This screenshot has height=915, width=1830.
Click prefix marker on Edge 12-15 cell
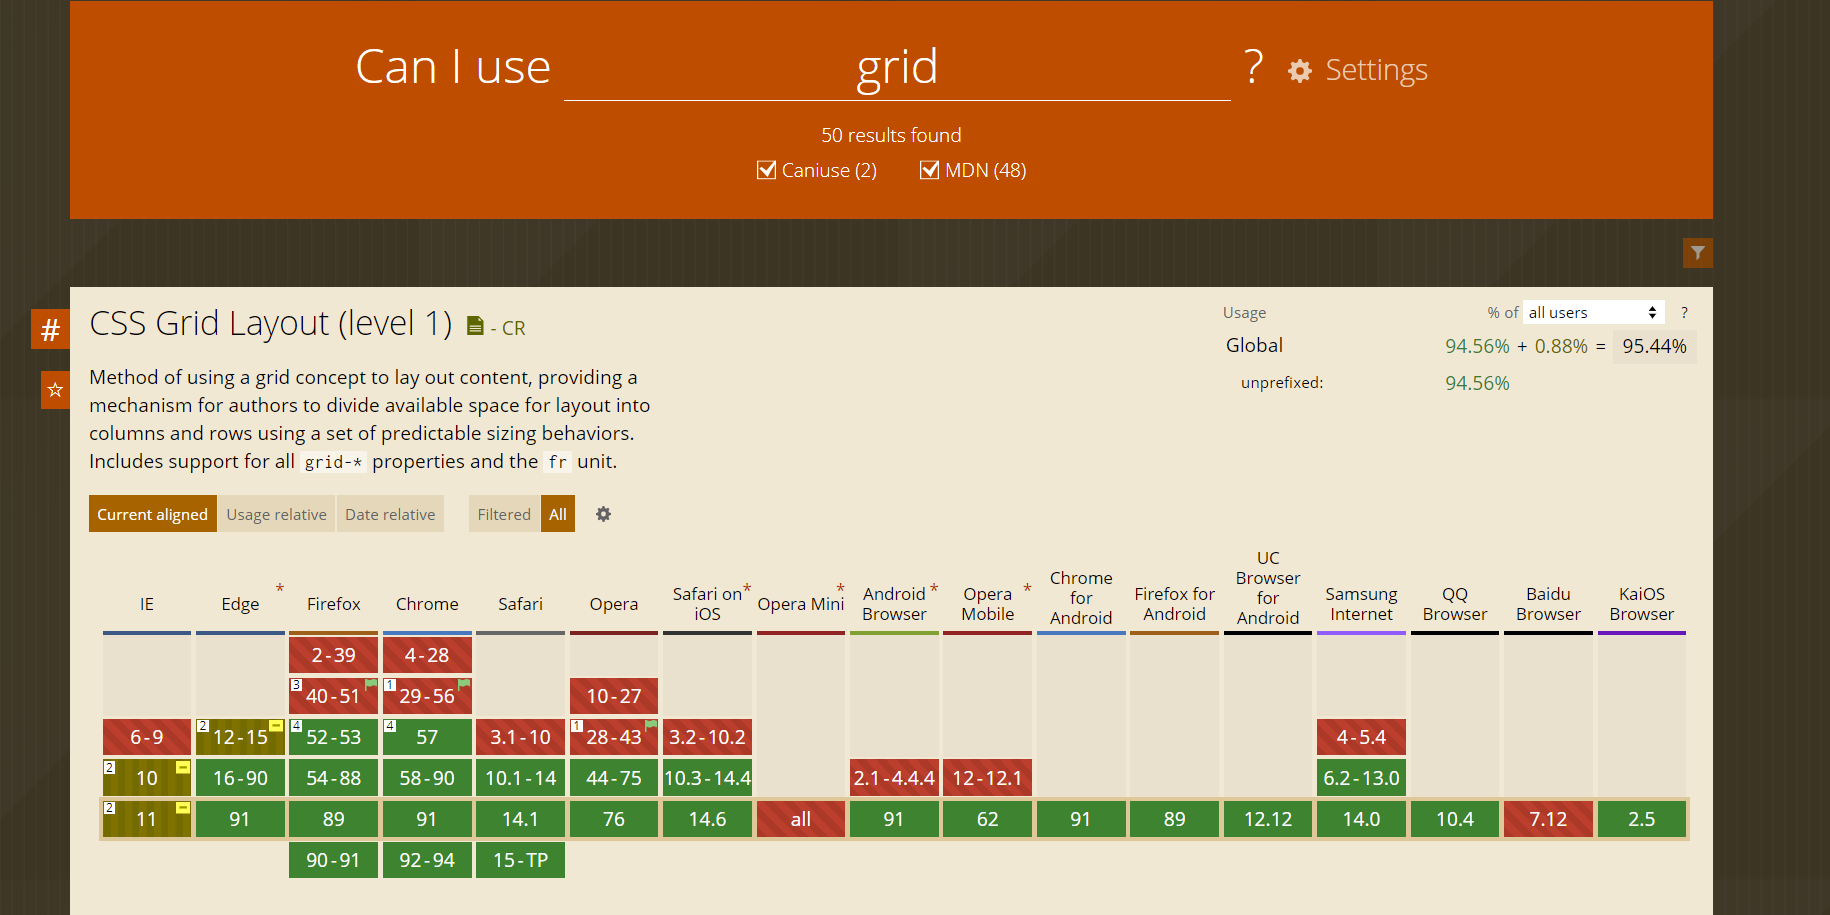click(x=276, y=726)
